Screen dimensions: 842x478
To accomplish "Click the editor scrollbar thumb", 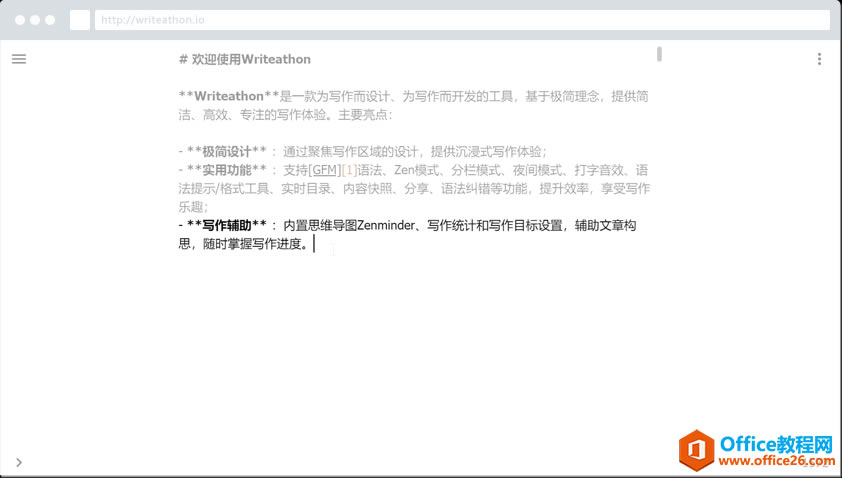I will coord(659,54).
